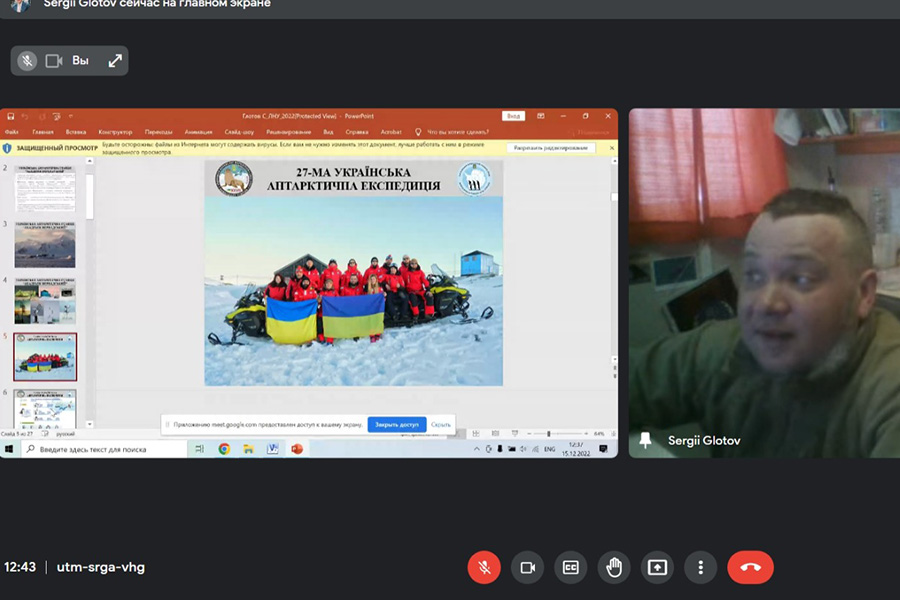Select slide 4 thumbnail
The height and width of the screenshot is (600, 900).
pos(45,301)
